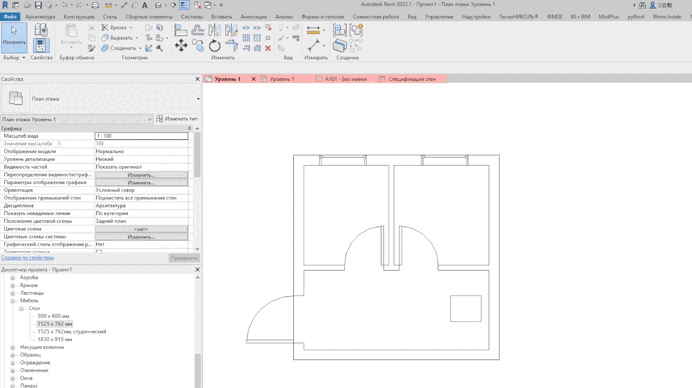The height and width of the screenshot is (388, 692).
Task: Open the Type Properties icon in the ribbon
Action: [x=41, y=30]
